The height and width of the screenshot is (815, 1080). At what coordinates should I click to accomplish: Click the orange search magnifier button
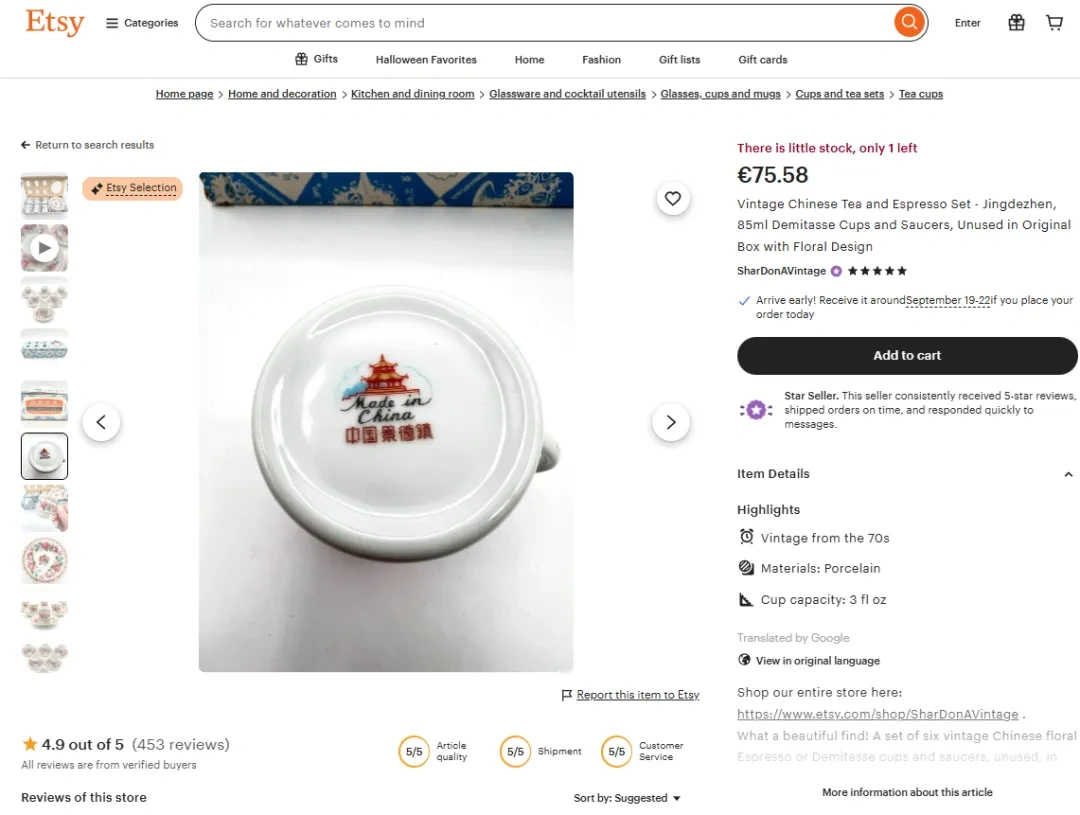tap(908, 22)
